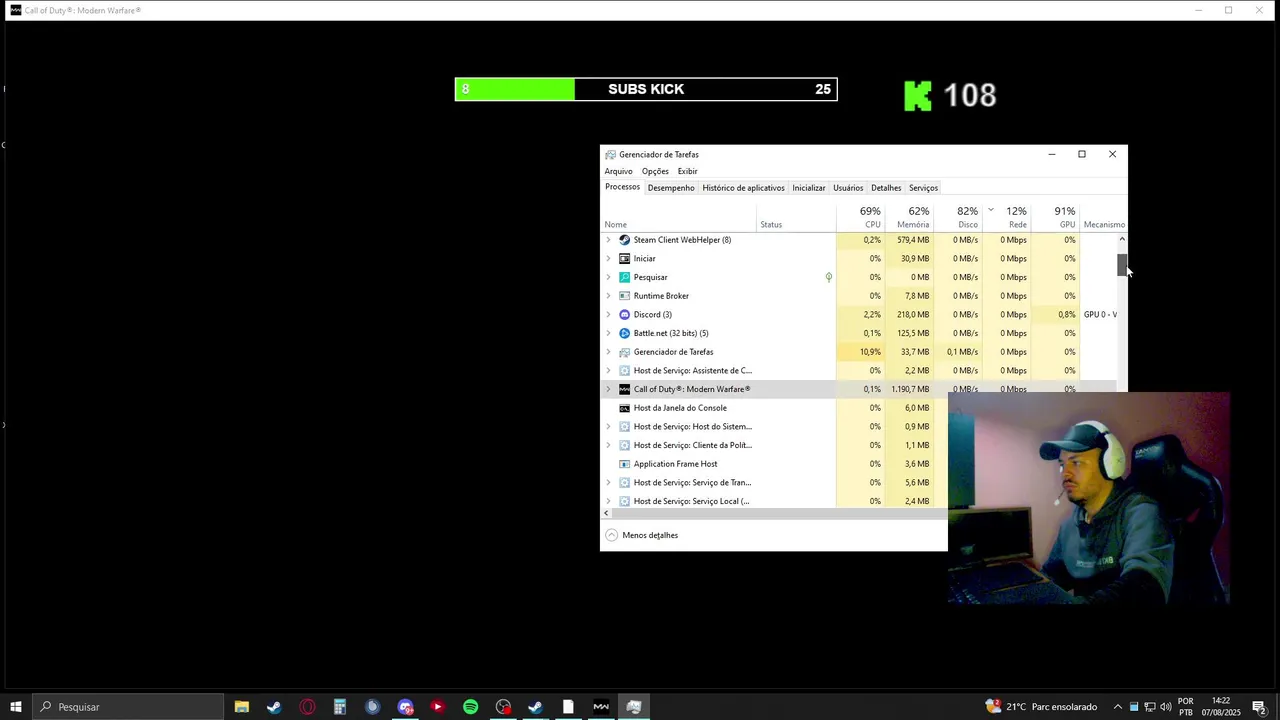Expand the Runtime Broker row
1280x720 pixels.
pyautogui.click(x=608, y=296)
